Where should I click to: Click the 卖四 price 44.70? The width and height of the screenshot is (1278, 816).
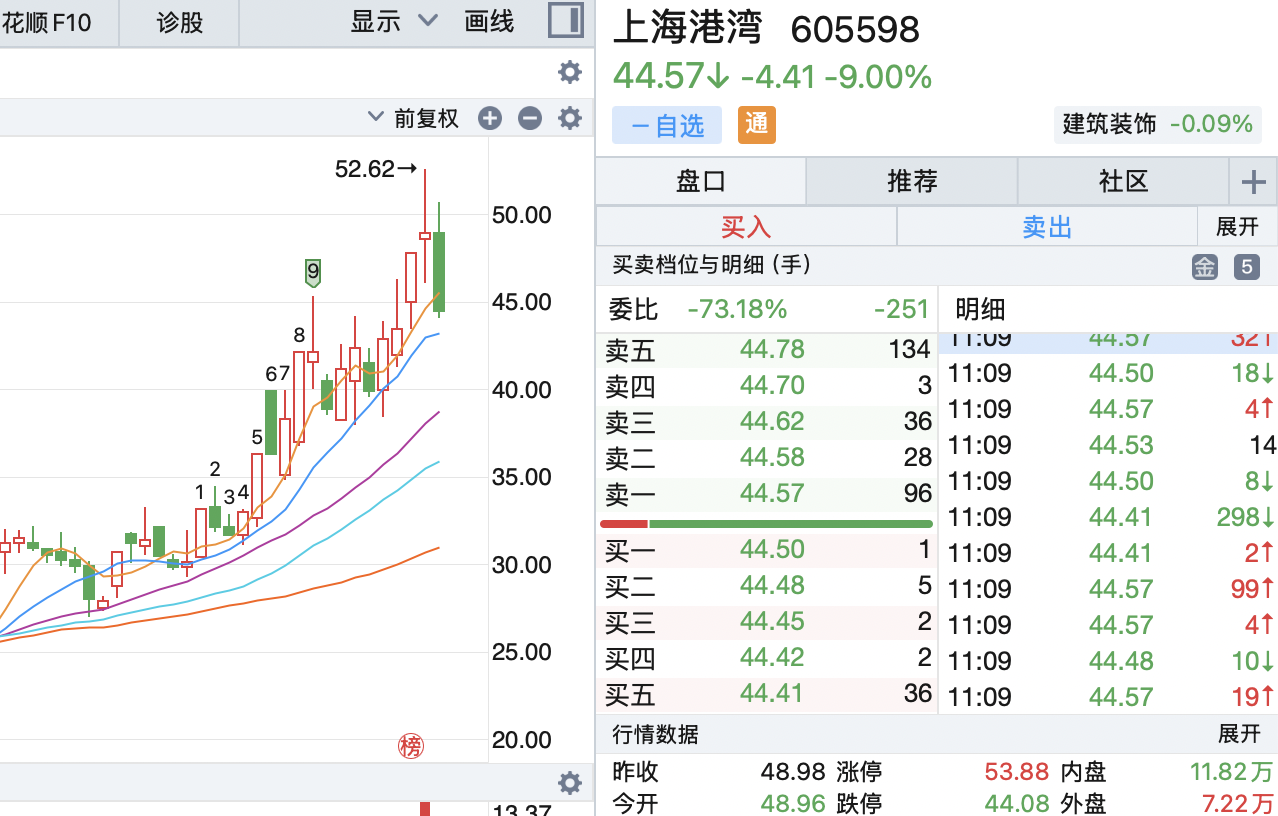pyautogui.click(x=772, y=385)
